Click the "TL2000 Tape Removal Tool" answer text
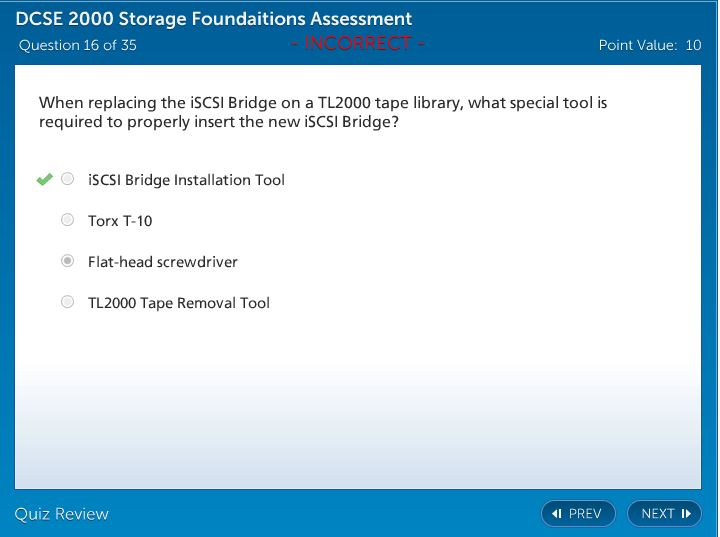The width and height of the screenshot is (720, 537). click(179, 303)
